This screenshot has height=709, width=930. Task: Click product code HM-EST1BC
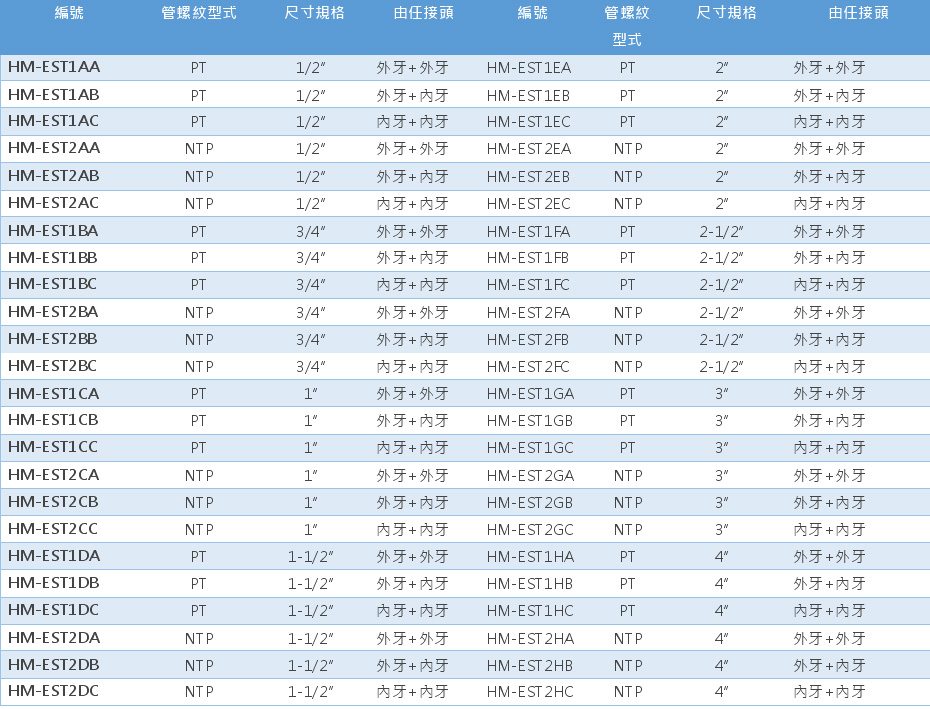pos(53,284)
